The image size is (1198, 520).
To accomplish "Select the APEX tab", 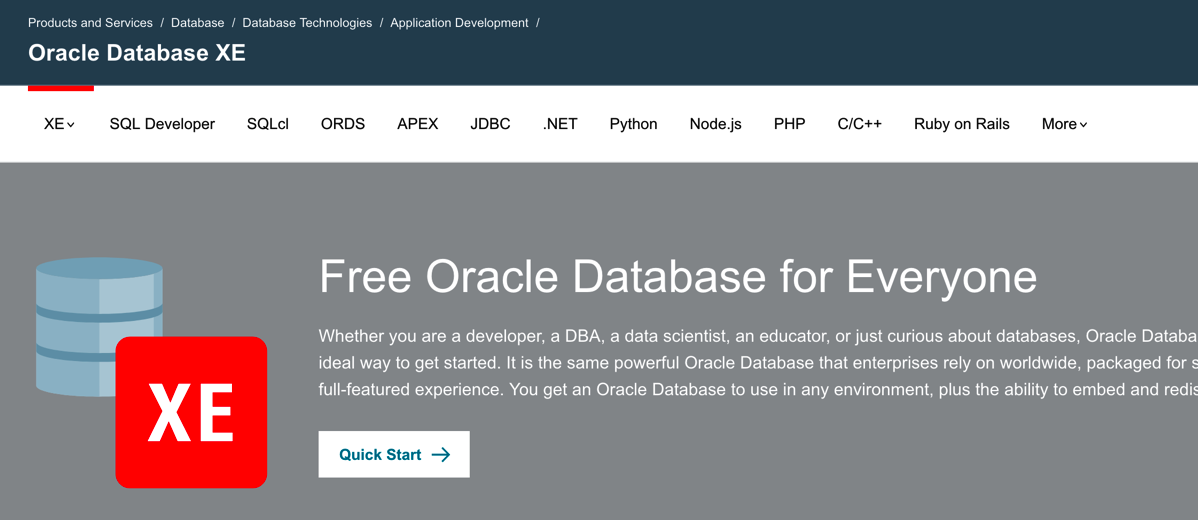I will (x=418, y=124).
